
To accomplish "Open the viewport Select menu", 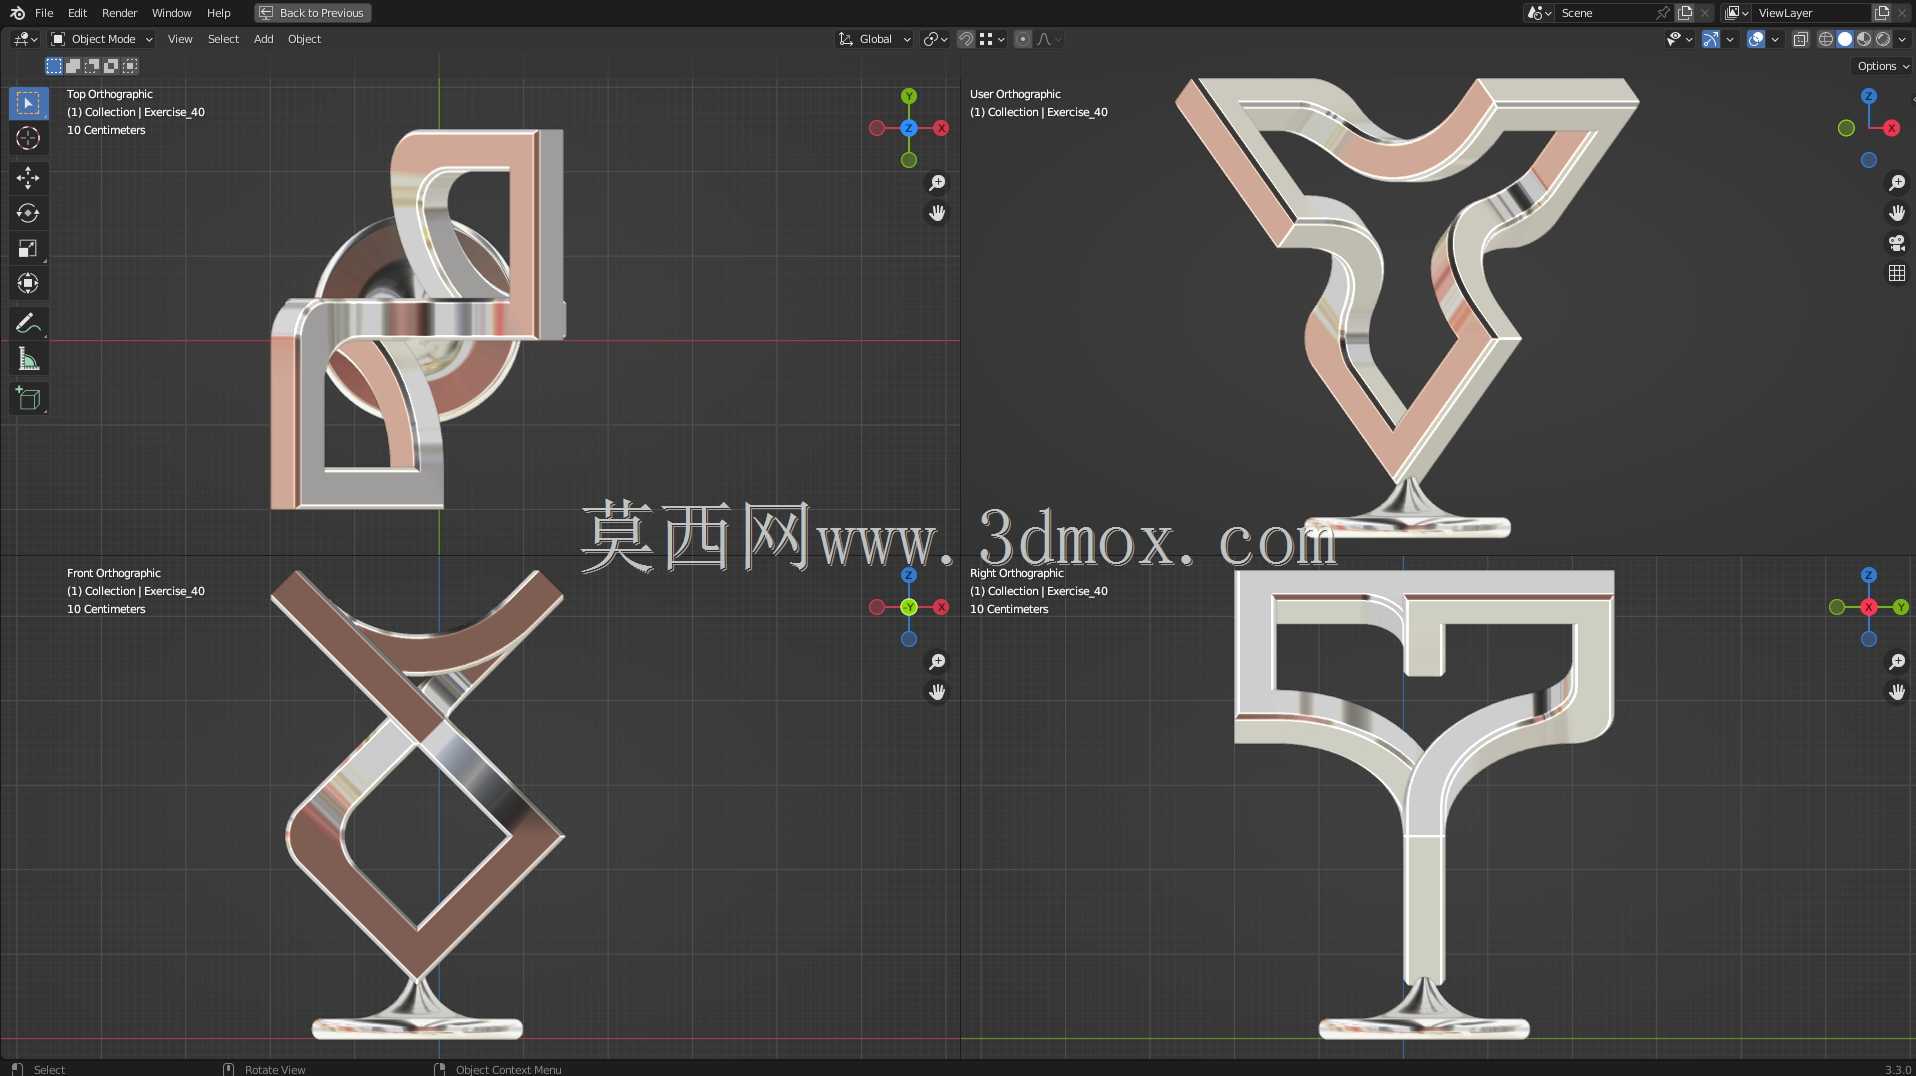I will [x=223, y=39].
